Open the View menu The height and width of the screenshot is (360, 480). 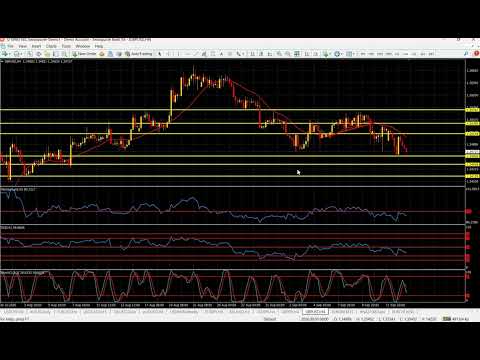(x=23, y=46)
